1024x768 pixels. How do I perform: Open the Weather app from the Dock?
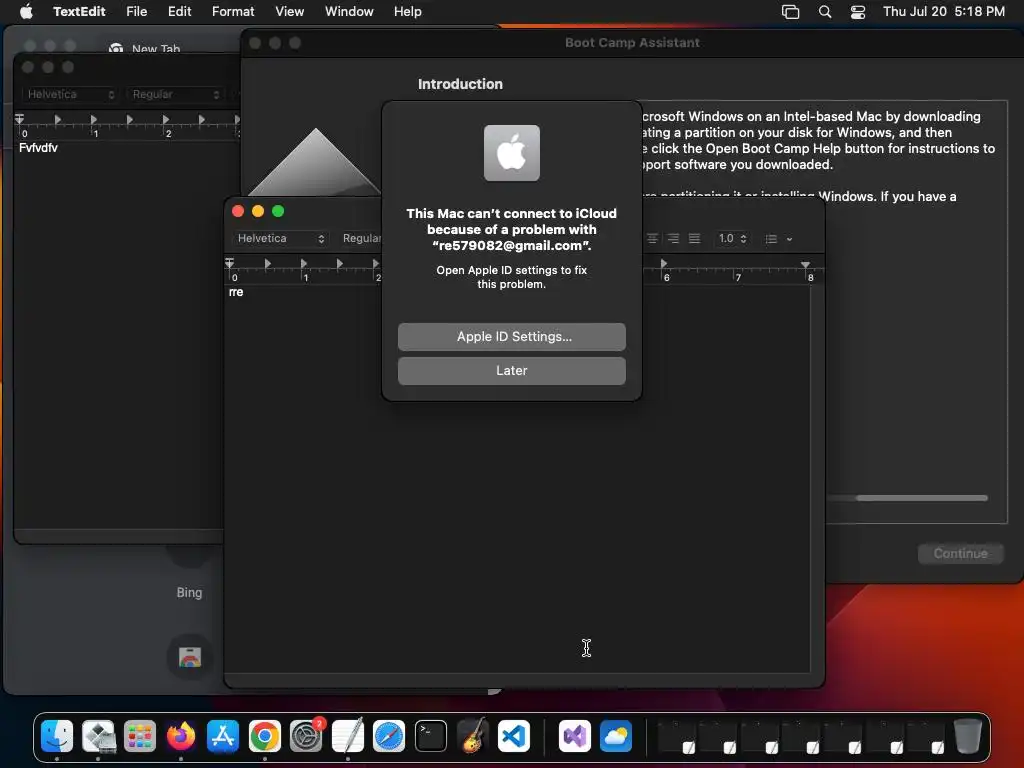(x=616, y=736)
